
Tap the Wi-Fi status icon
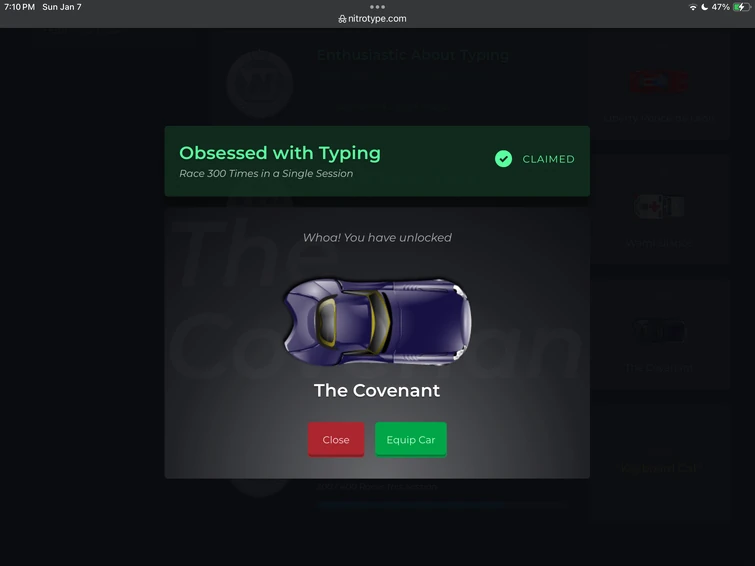point(692,7)
